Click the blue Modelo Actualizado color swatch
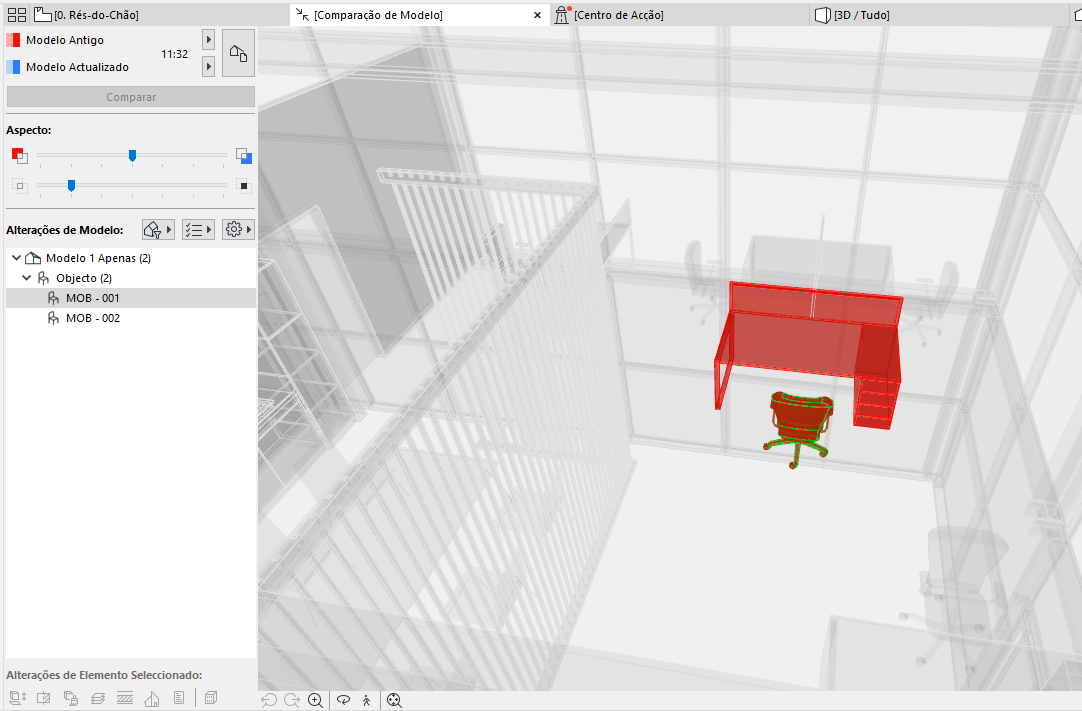Viewport: 1082px width, 711px height. pyautogui.click(x=13, y=67)
